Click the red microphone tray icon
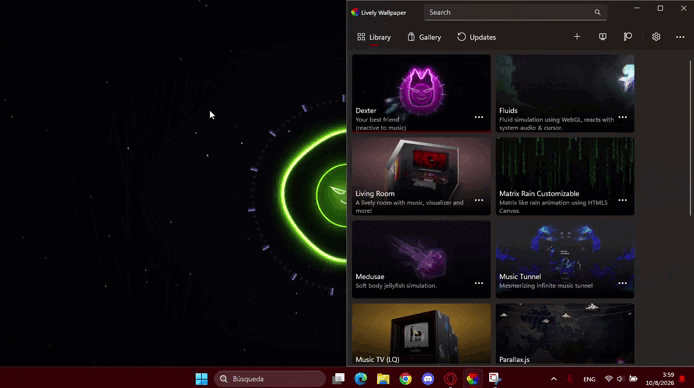The image size is (694, 388). pos(570,379)
